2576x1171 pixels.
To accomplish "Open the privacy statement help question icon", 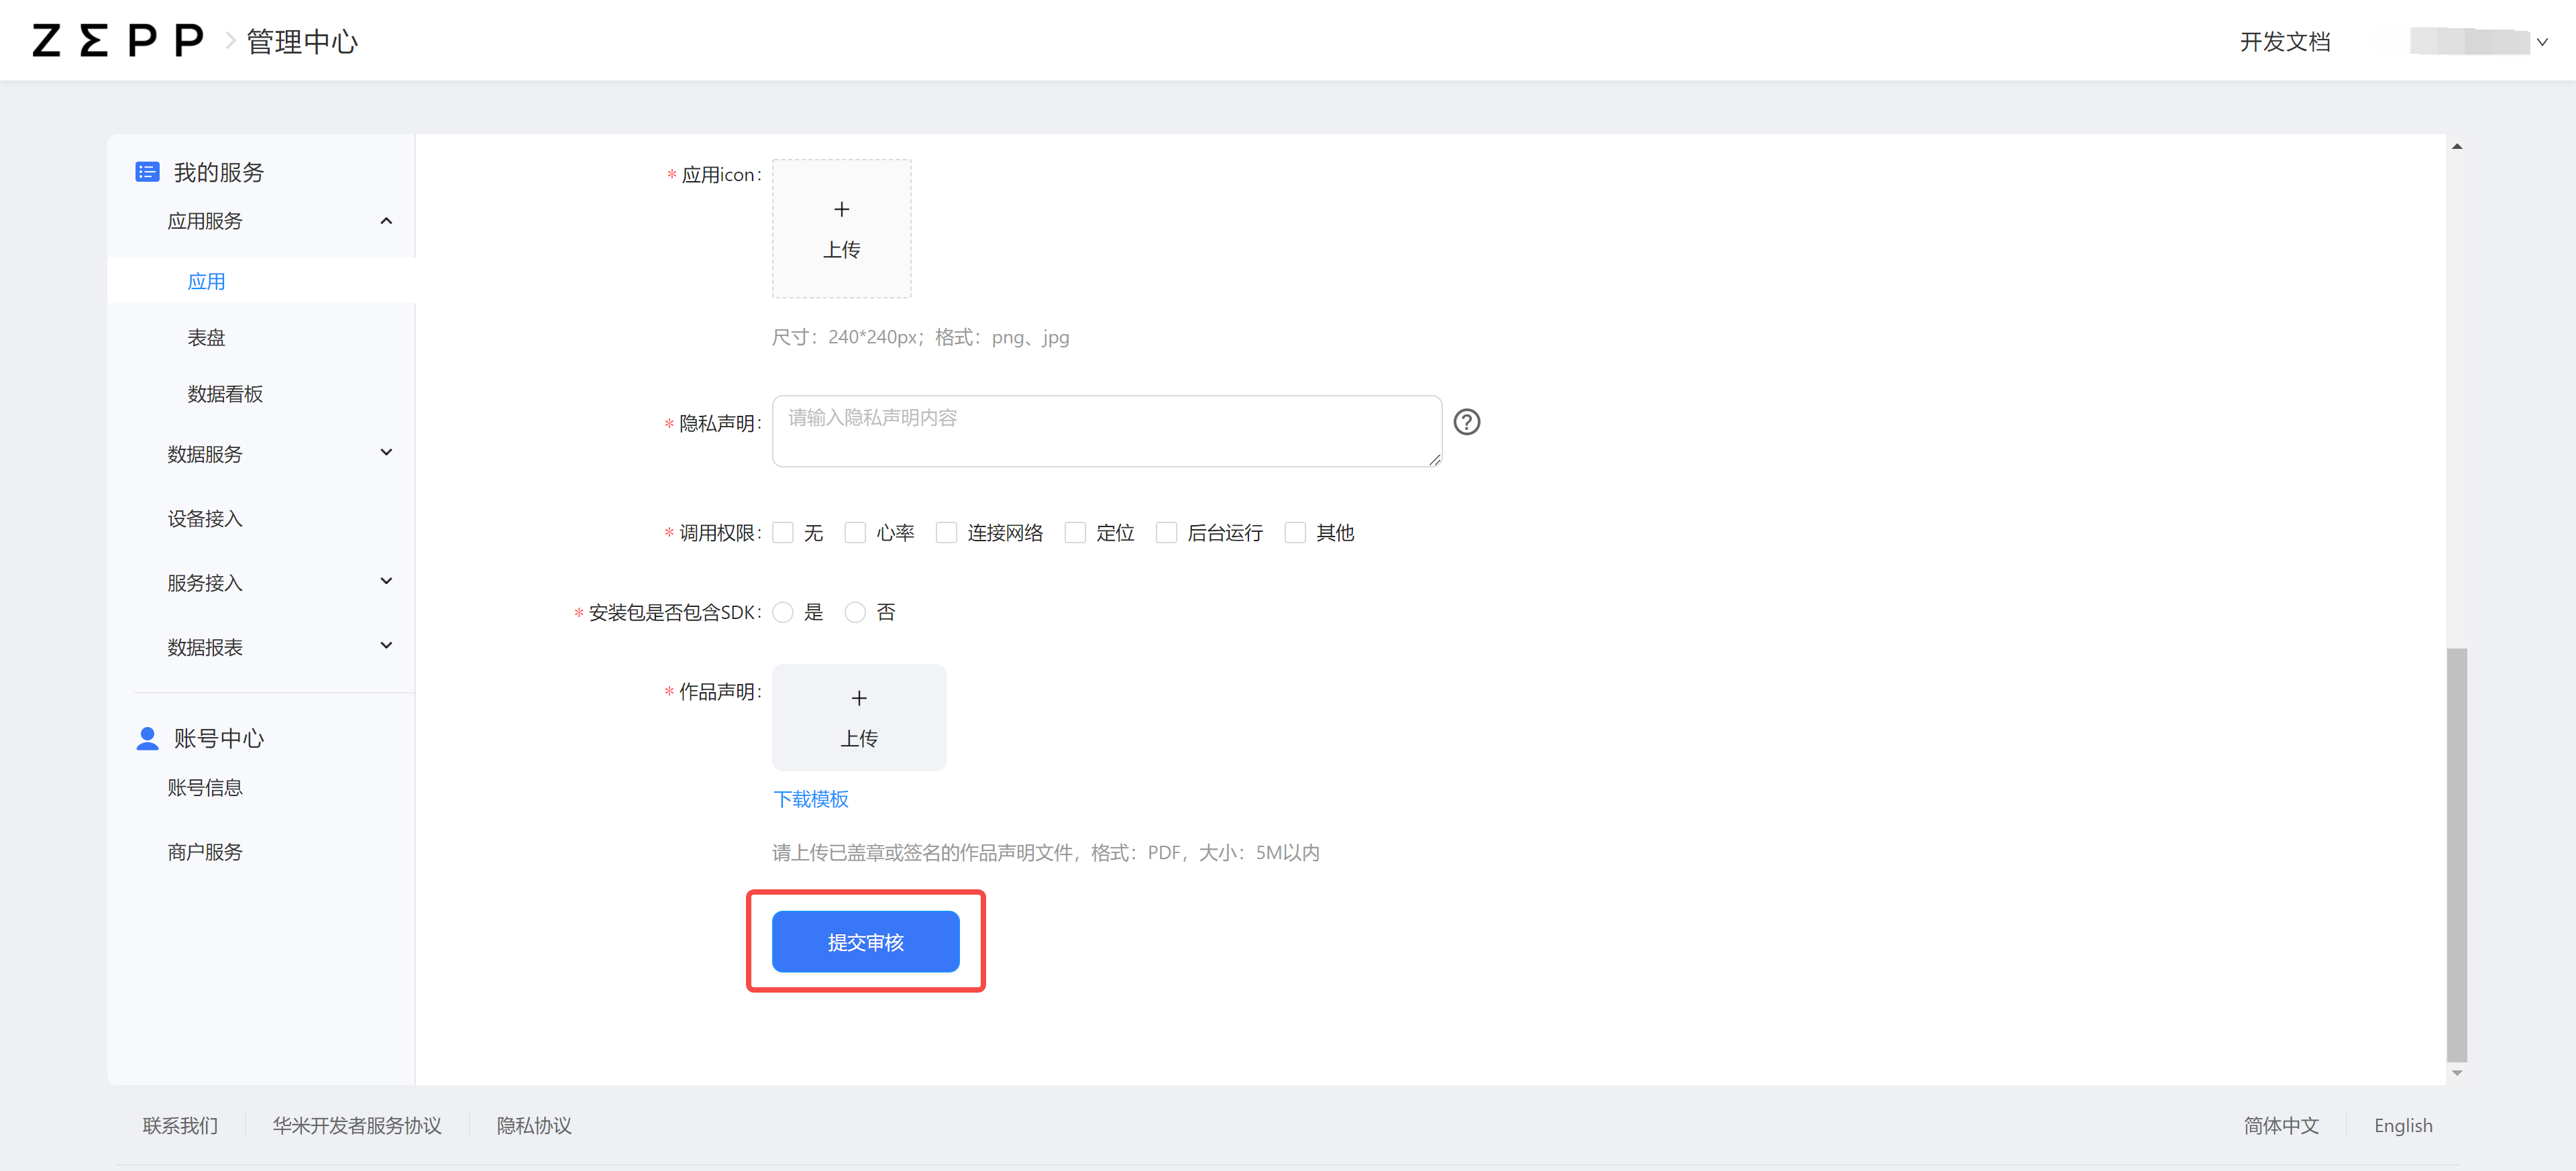I will click(1466, 422).
